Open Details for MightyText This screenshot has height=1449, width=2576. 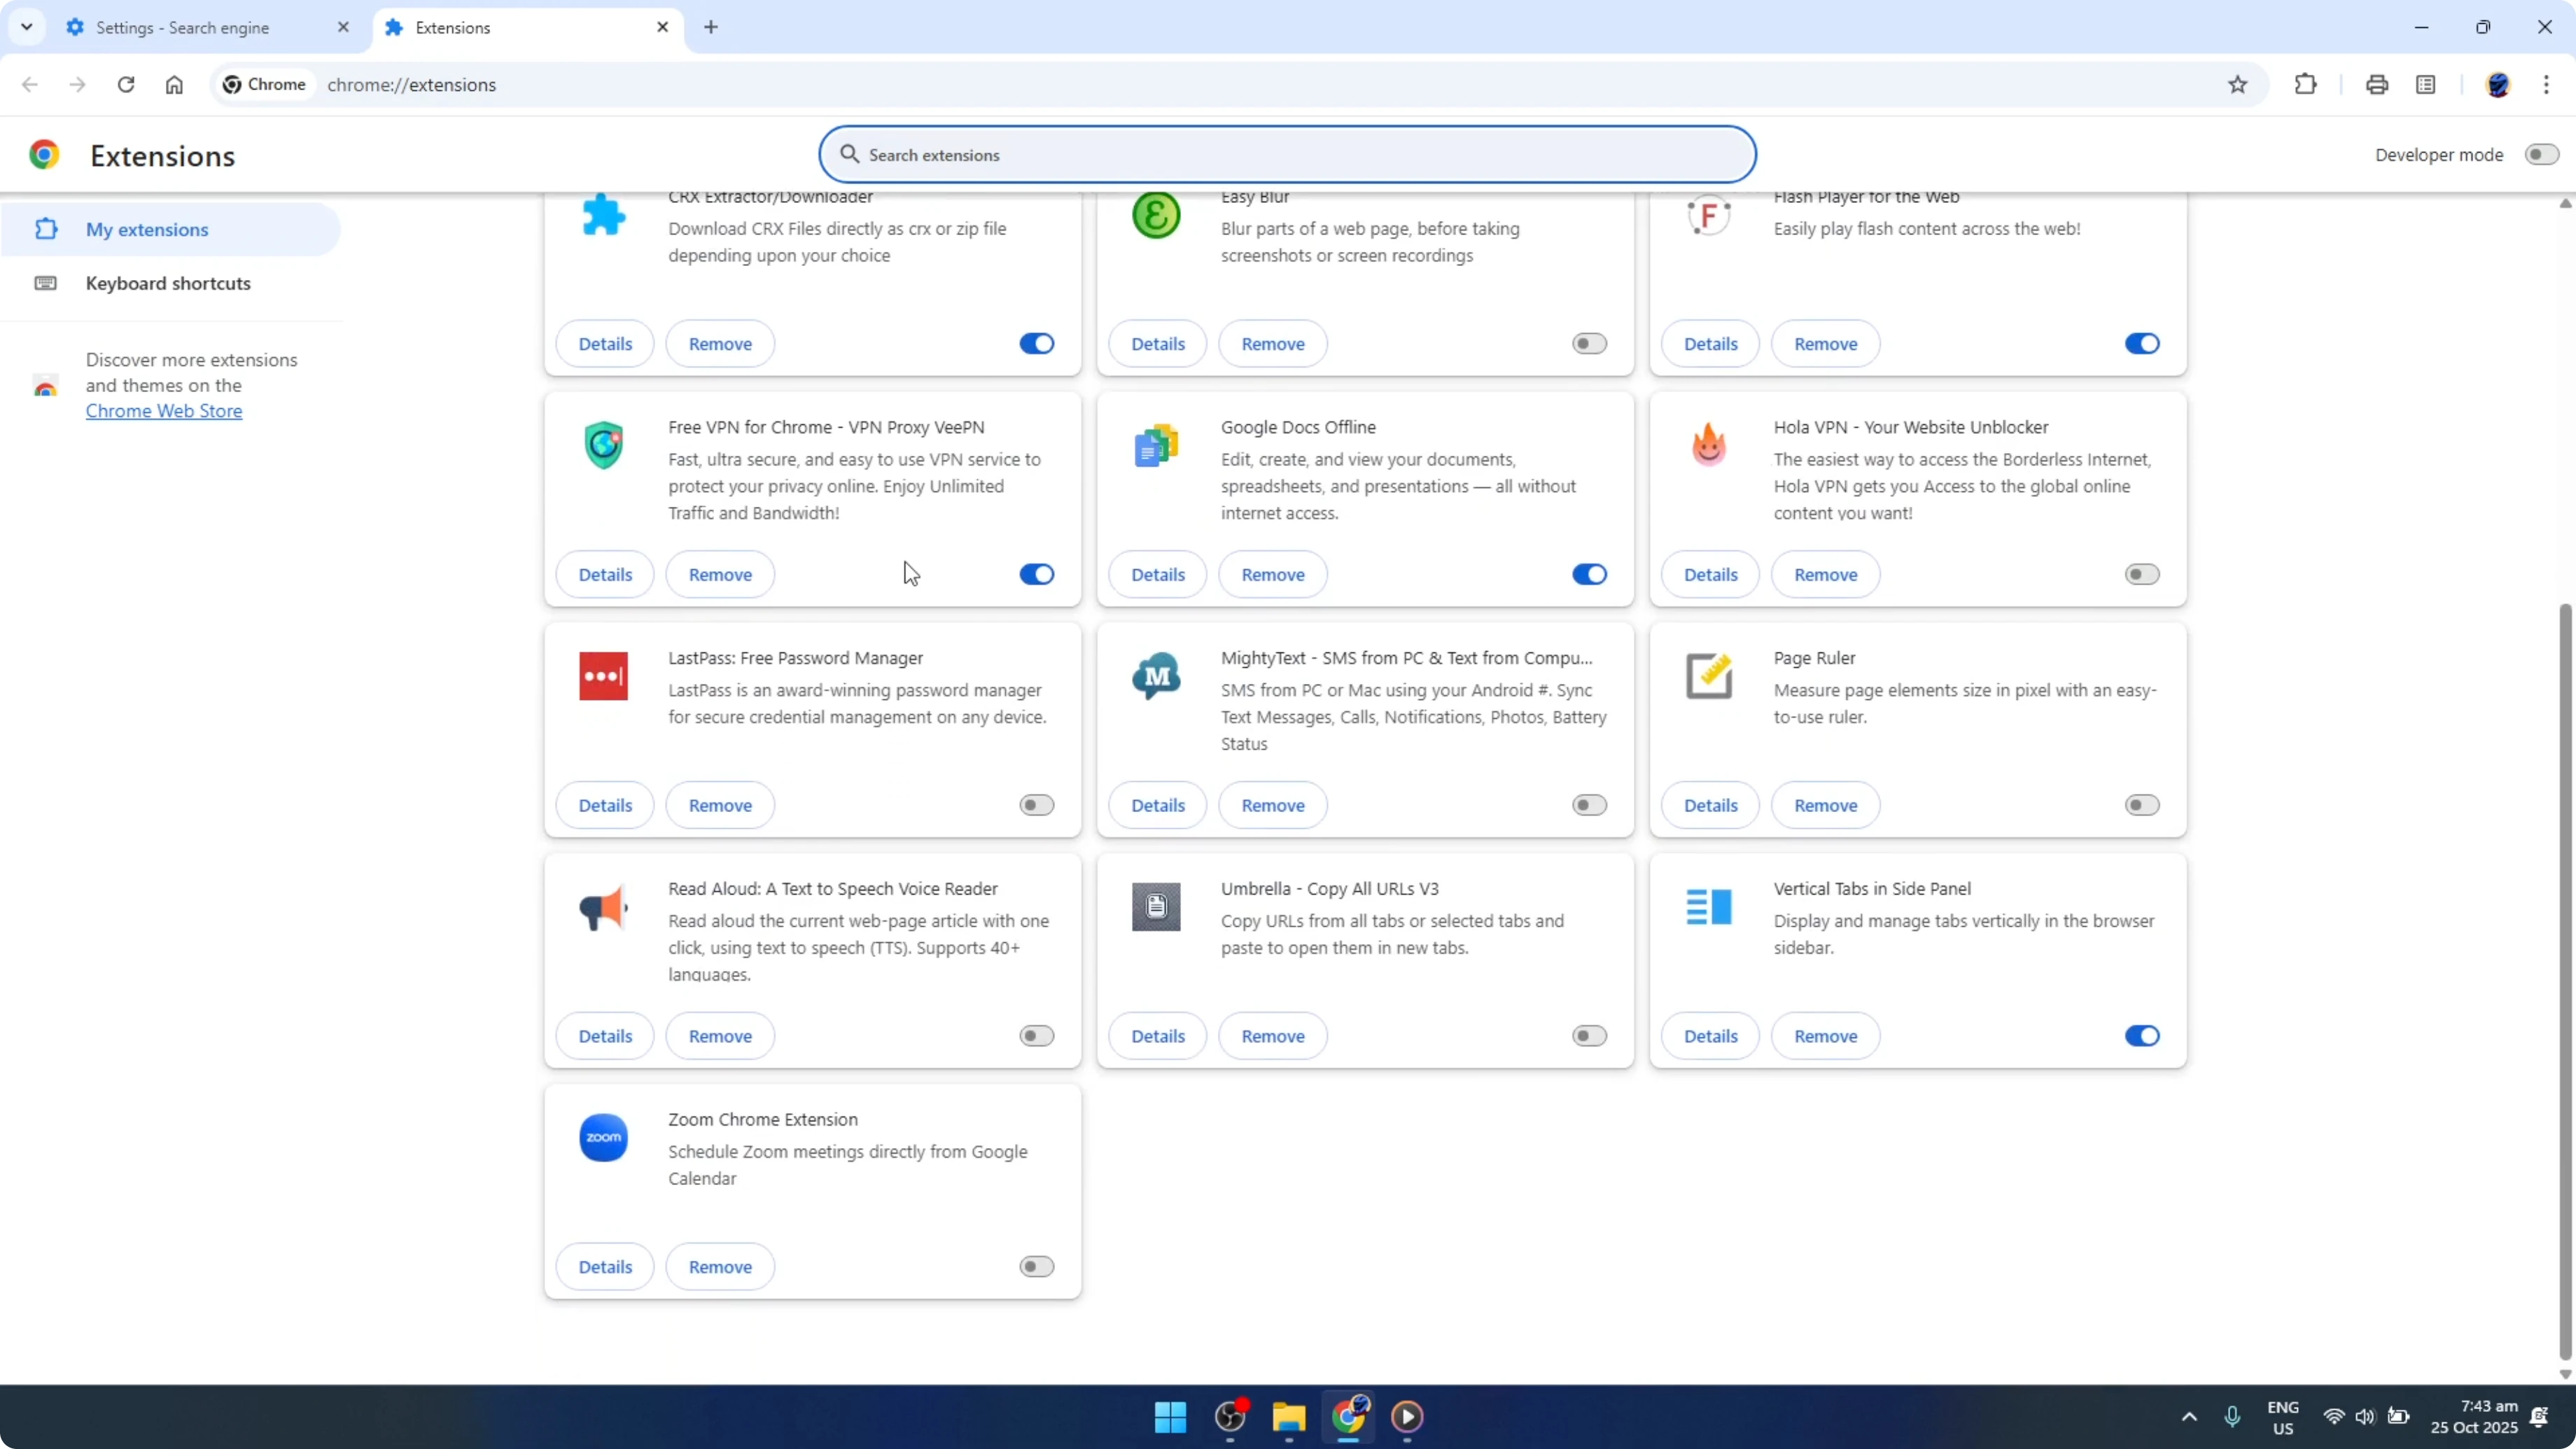tap(1158, 806)
